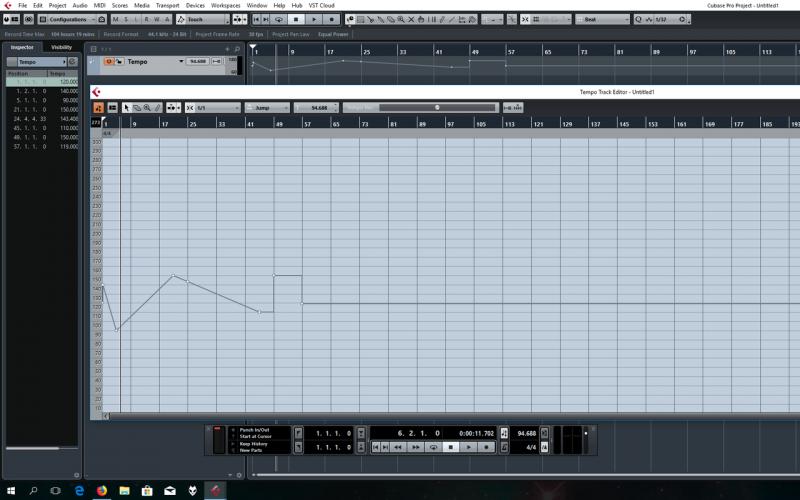This screenshot has height=500, width=800.
Task: Toggle Listen all in main toolbar
Action: click(x=136, y=19)
